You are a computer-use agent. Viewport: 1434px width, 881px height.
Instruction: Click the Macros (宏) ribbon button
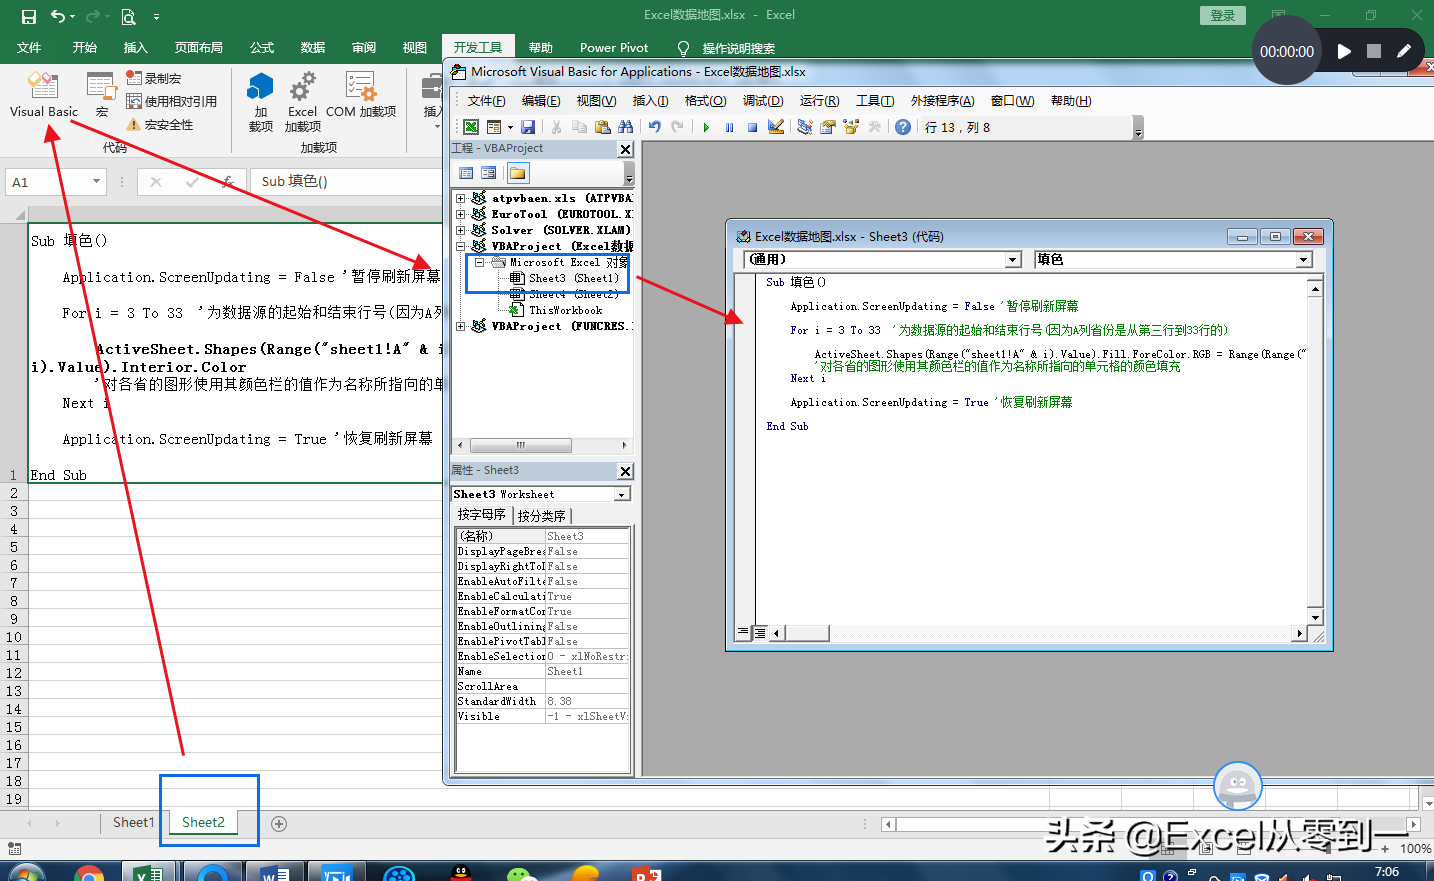[101, 95]
